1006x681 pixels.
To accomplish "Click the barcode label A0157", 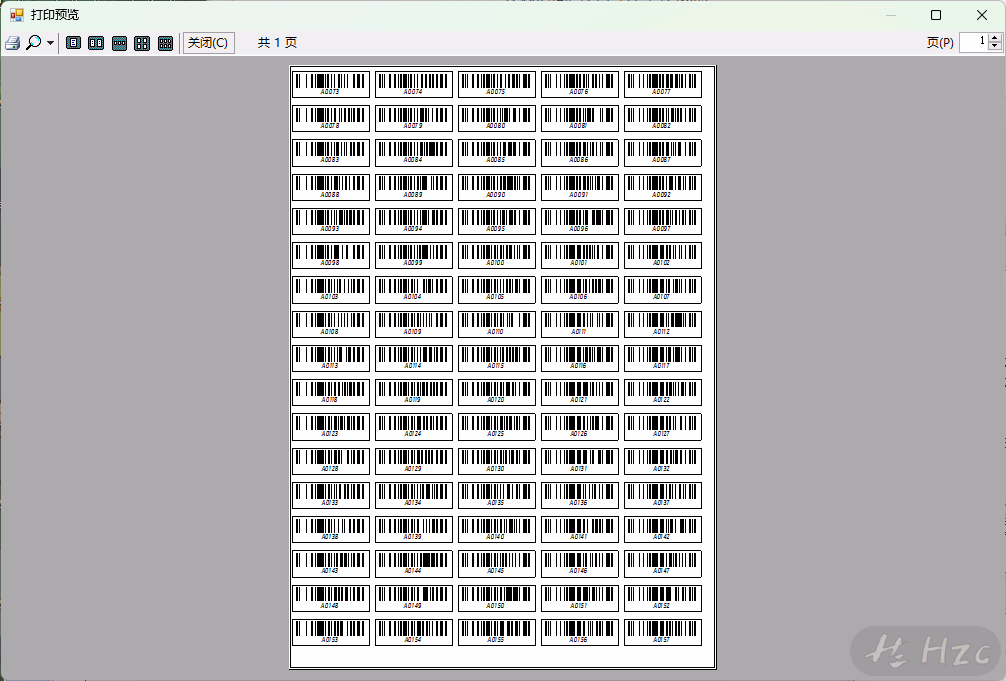I will pos(663,632).
